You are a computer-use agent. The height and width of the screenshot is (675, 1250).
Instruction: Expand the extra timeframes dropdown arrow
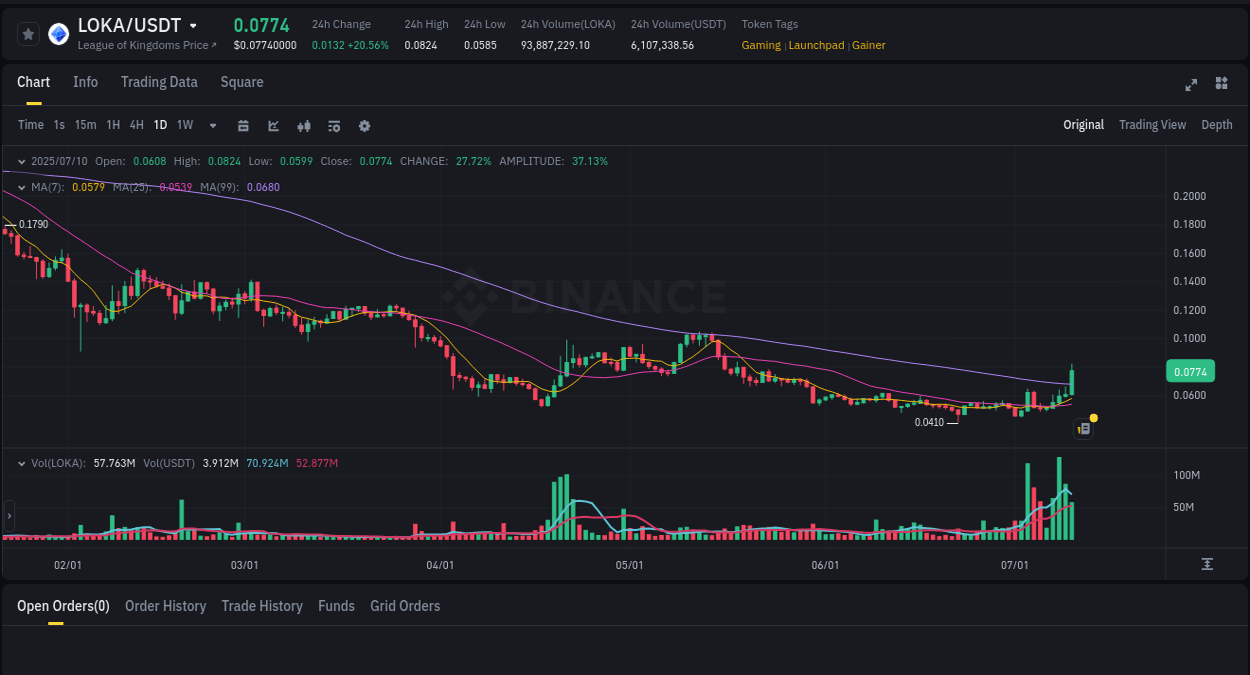pyautogui.click(x=212, y=125)
